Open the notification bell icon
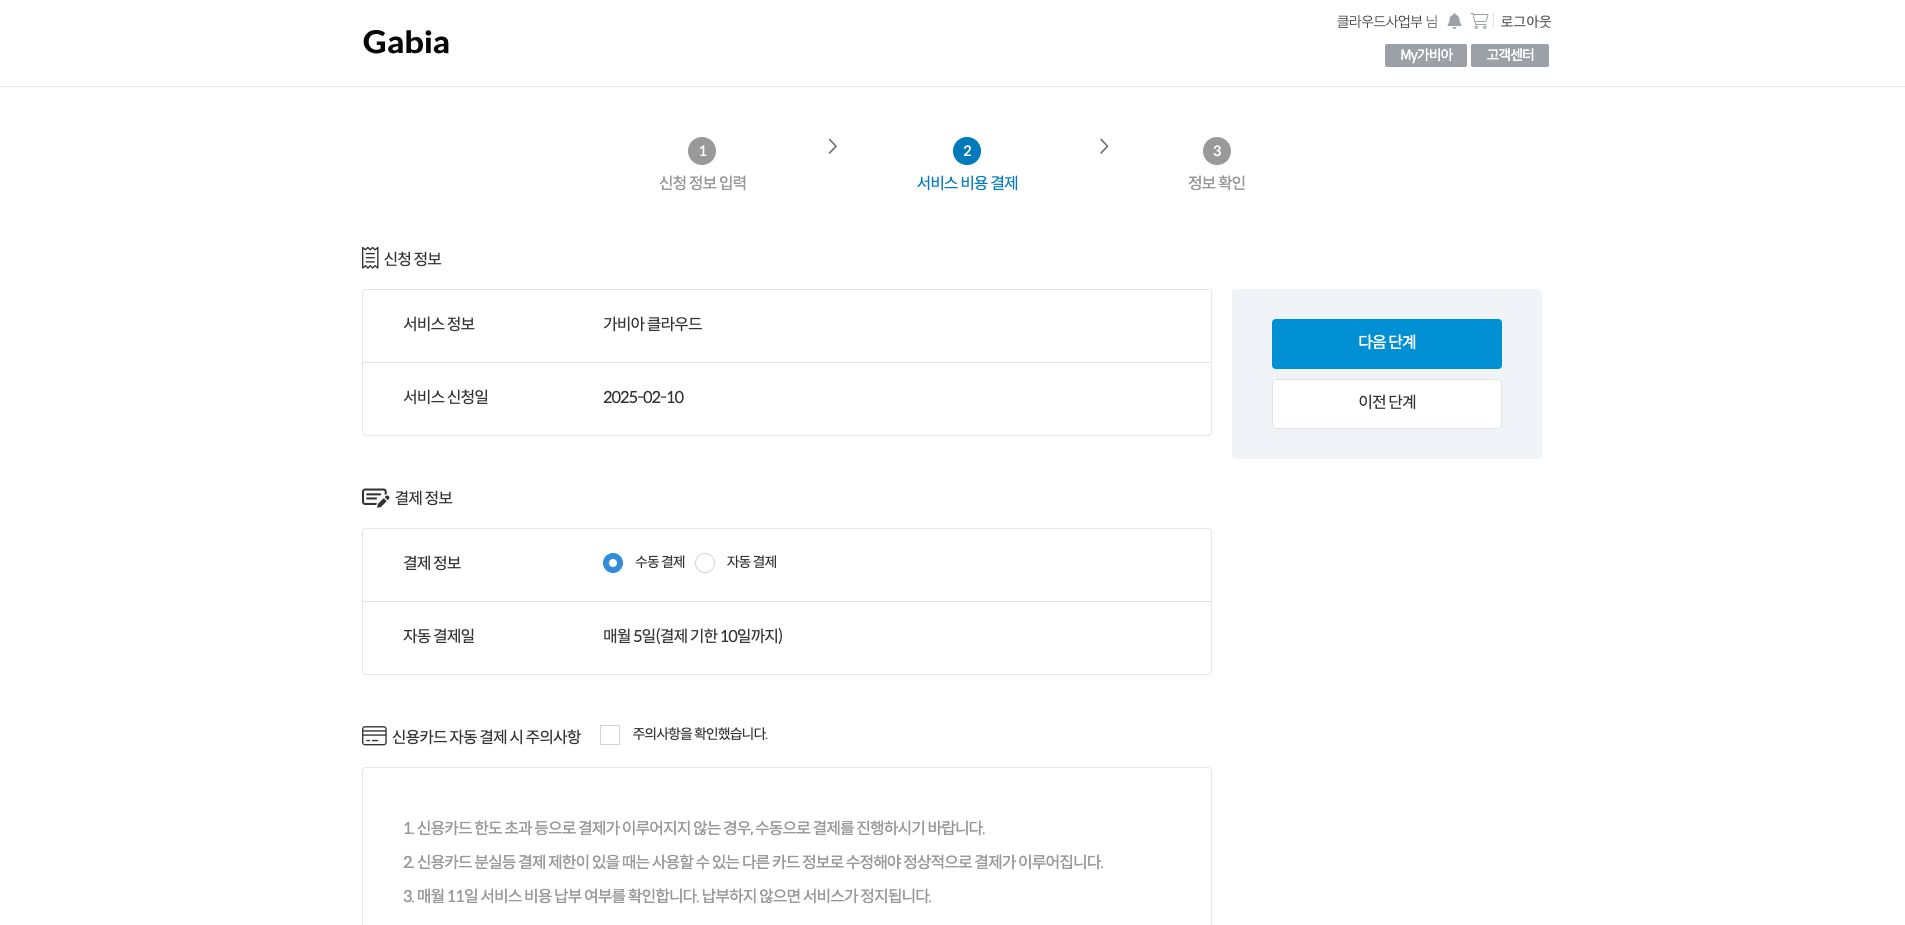The height and width of the screenshot is (925, 1905). (x=1454, y=21)
